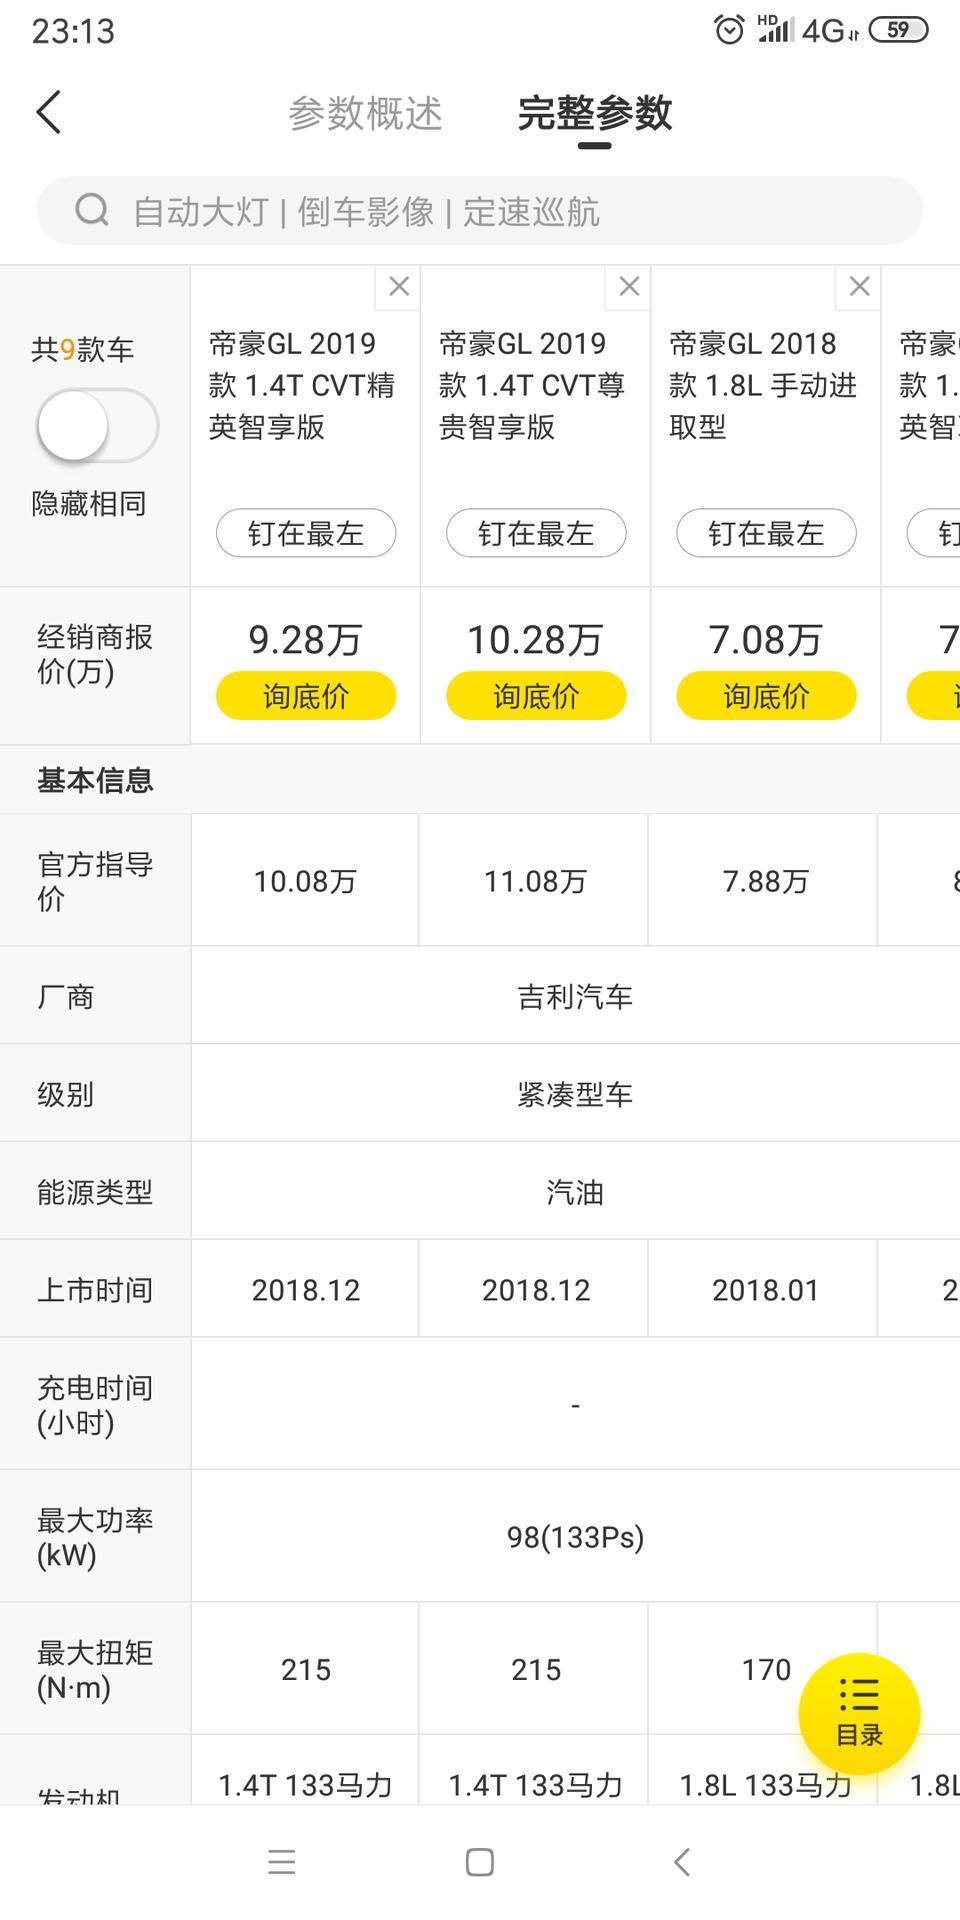Tap the alarm clock status icon

[x=729, y=30]
